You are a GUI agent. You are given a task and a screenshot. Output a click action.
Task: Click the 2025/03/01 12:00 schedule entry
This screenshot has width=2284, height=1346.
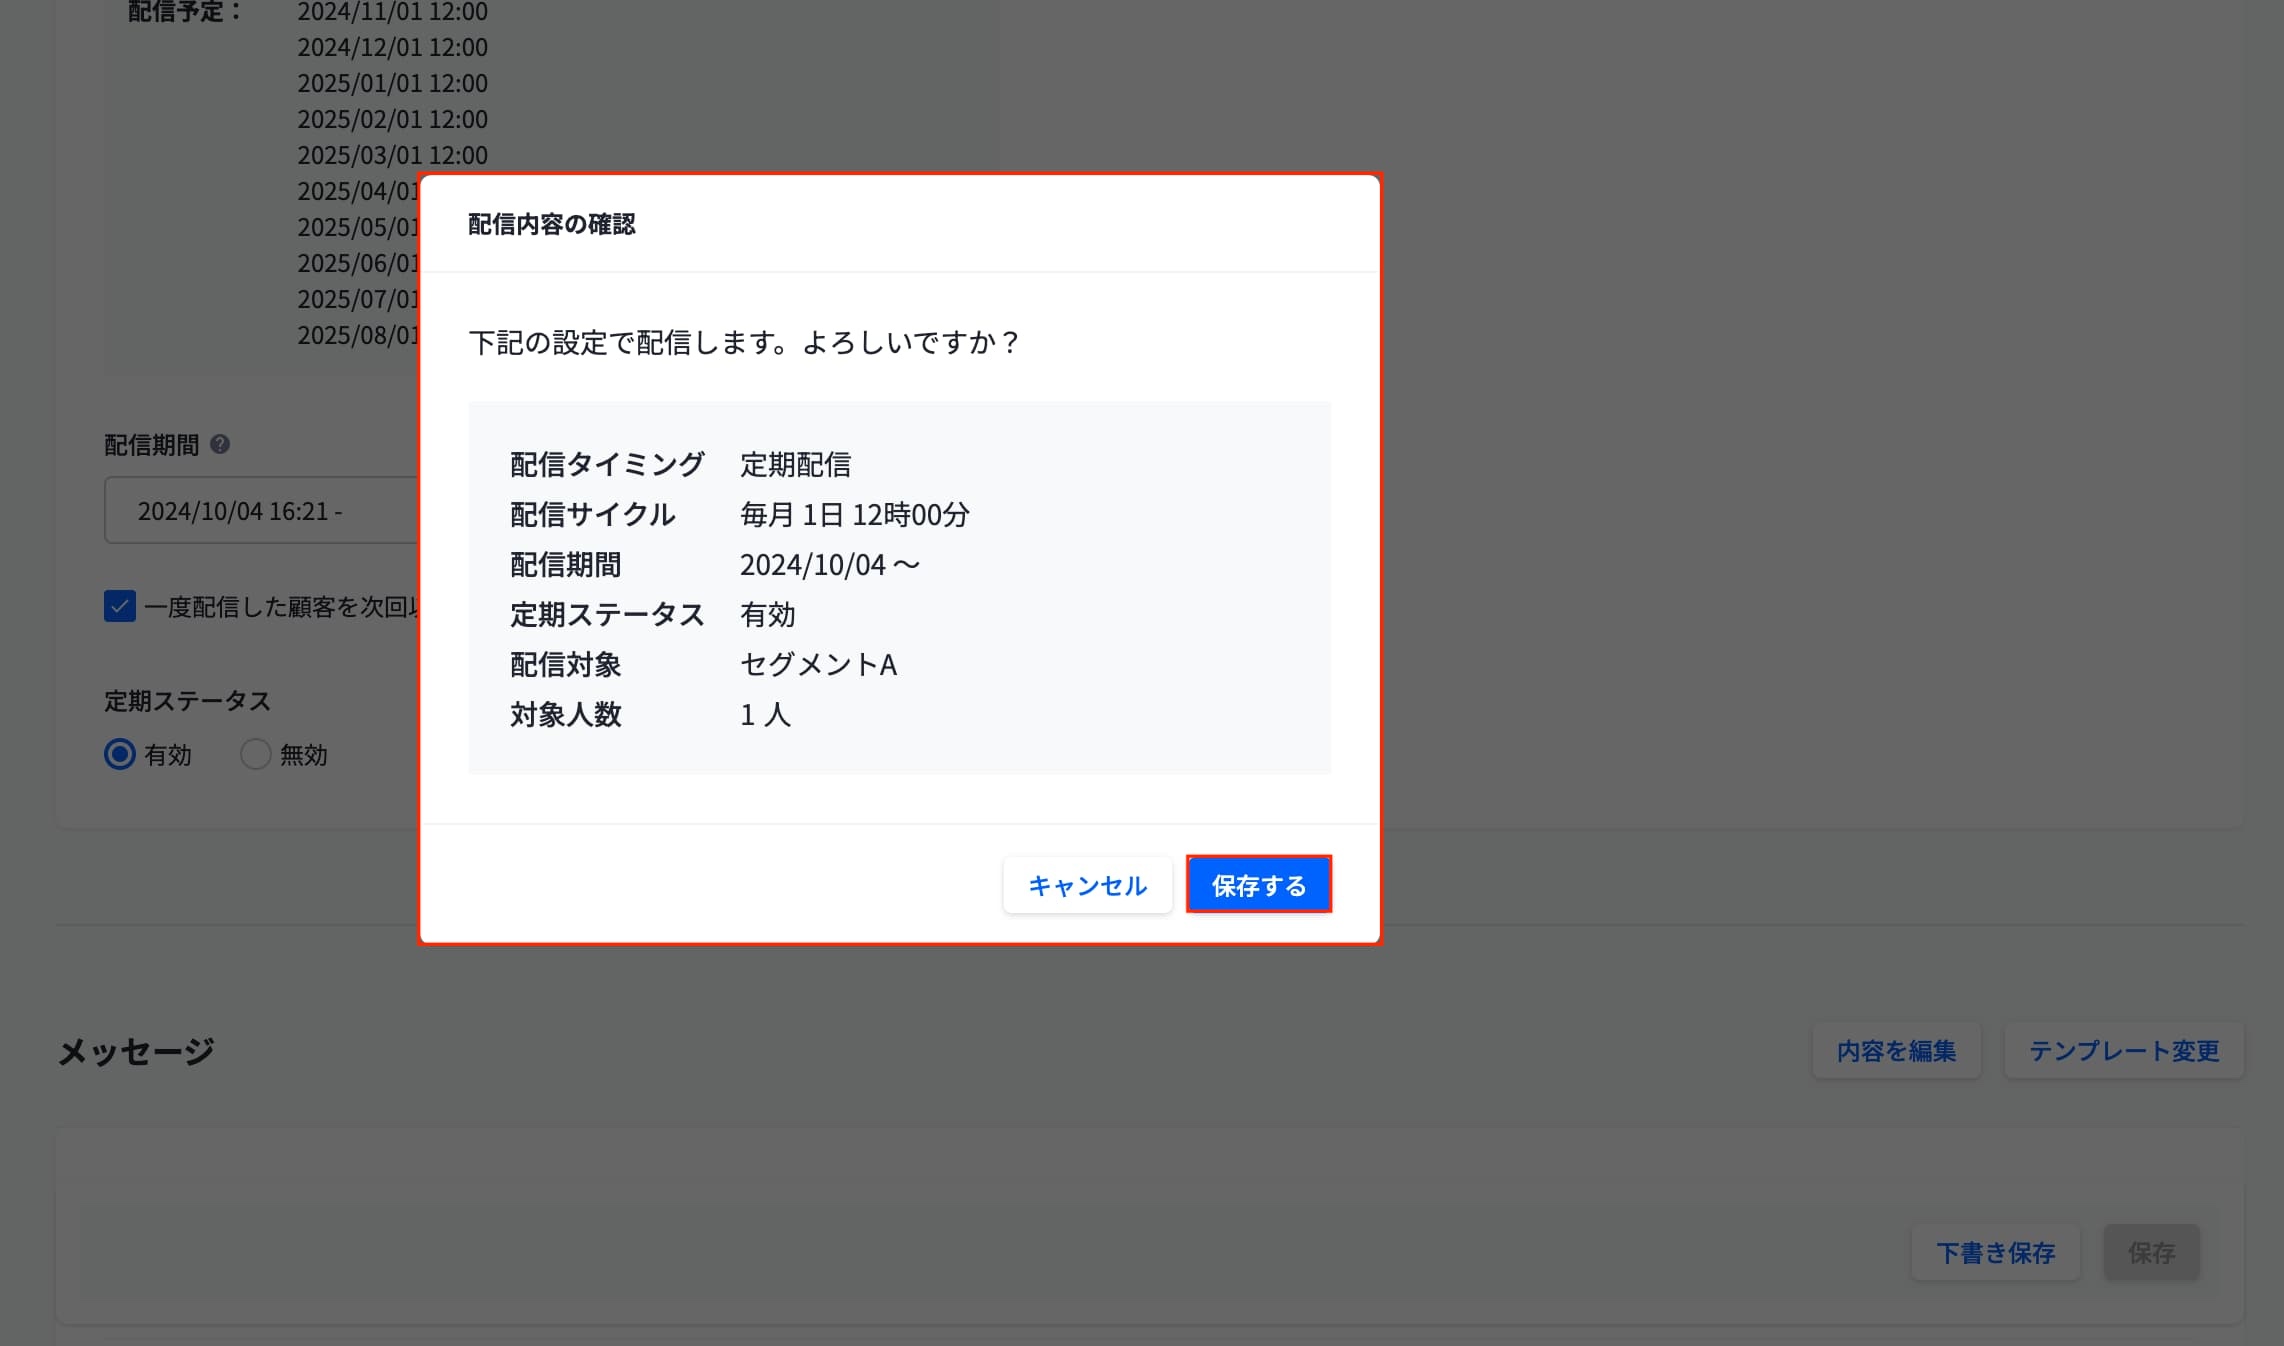tap(392, 155)
